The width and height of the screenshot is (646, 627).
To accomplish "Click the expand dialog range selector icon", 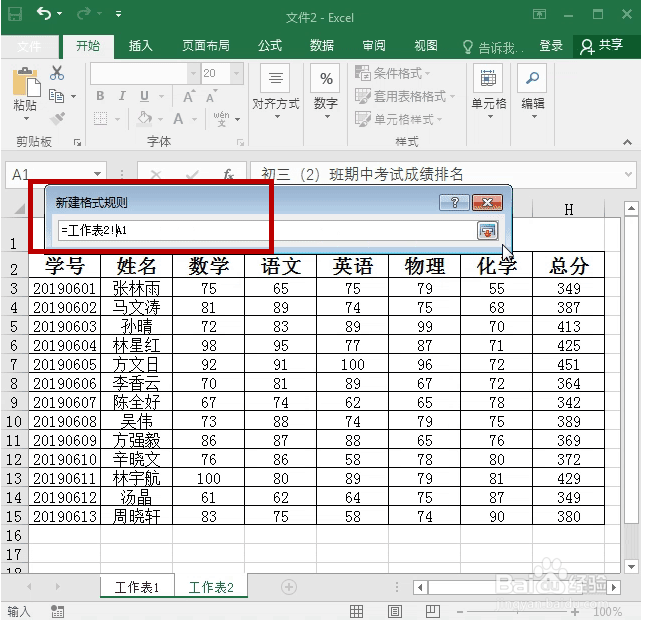I will [487, 231].
